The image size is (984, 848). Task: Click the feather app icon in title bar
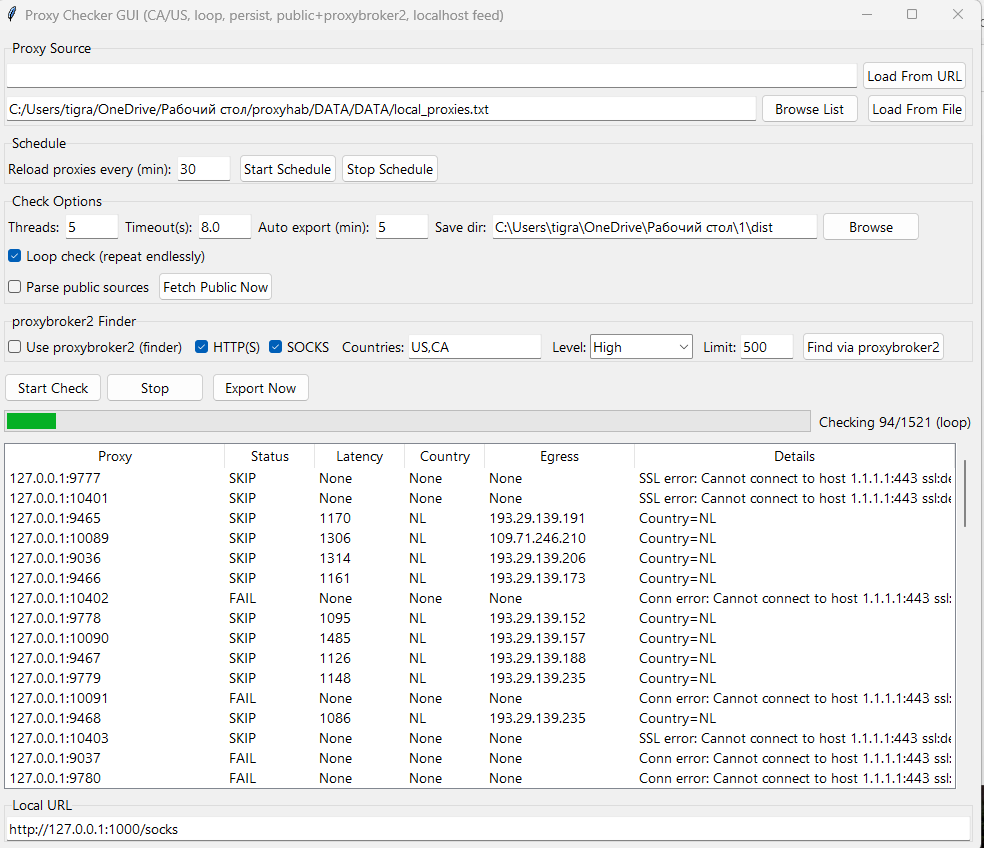[x=11, y=15]
